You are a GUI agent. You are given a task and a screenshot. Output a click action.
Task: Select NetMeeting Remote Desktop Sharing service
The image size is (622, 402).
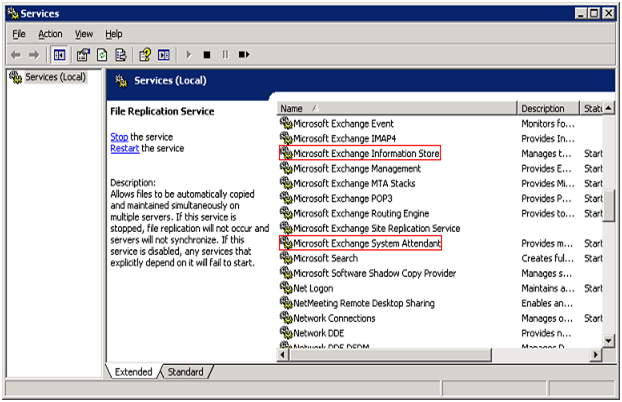(x=364, y=303)
